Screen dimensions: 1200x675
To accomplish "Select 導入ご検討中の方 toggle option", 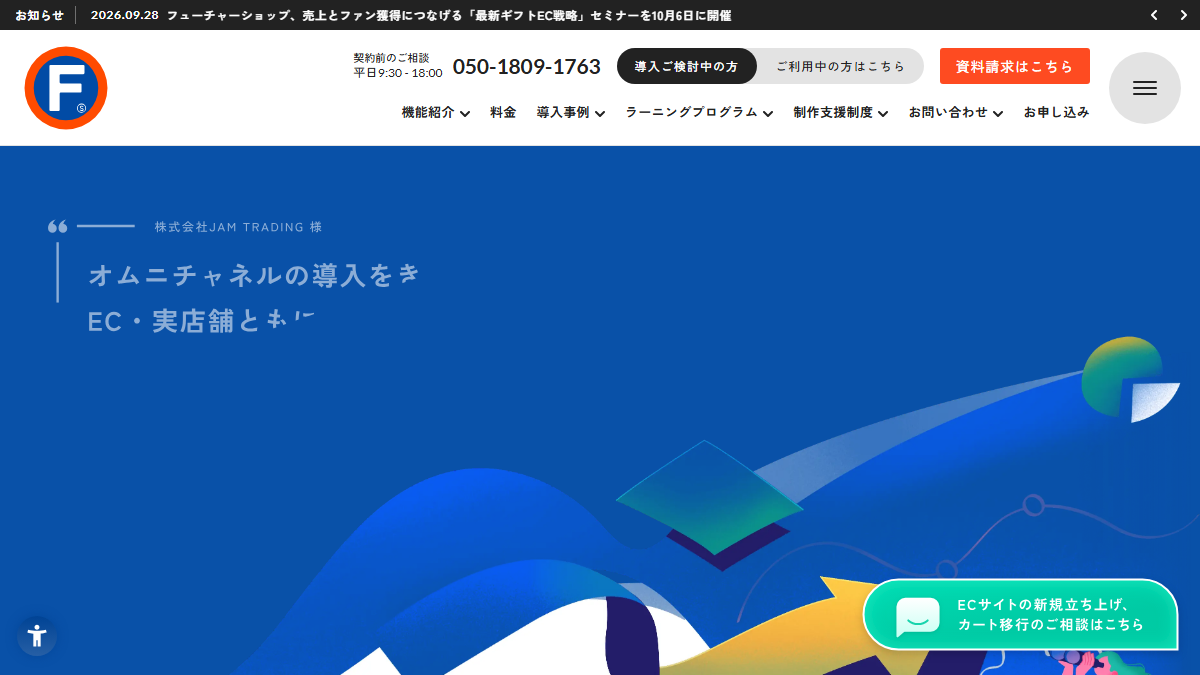I will 686,66.
